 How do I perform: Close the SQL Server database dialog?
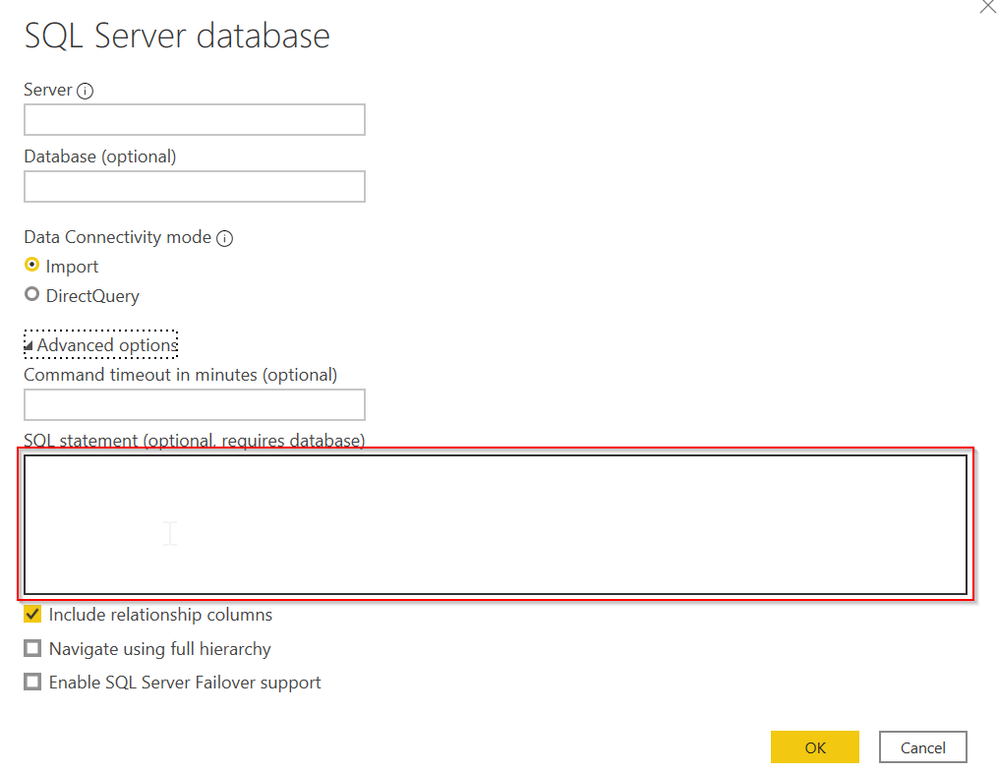tap(988, 6)
